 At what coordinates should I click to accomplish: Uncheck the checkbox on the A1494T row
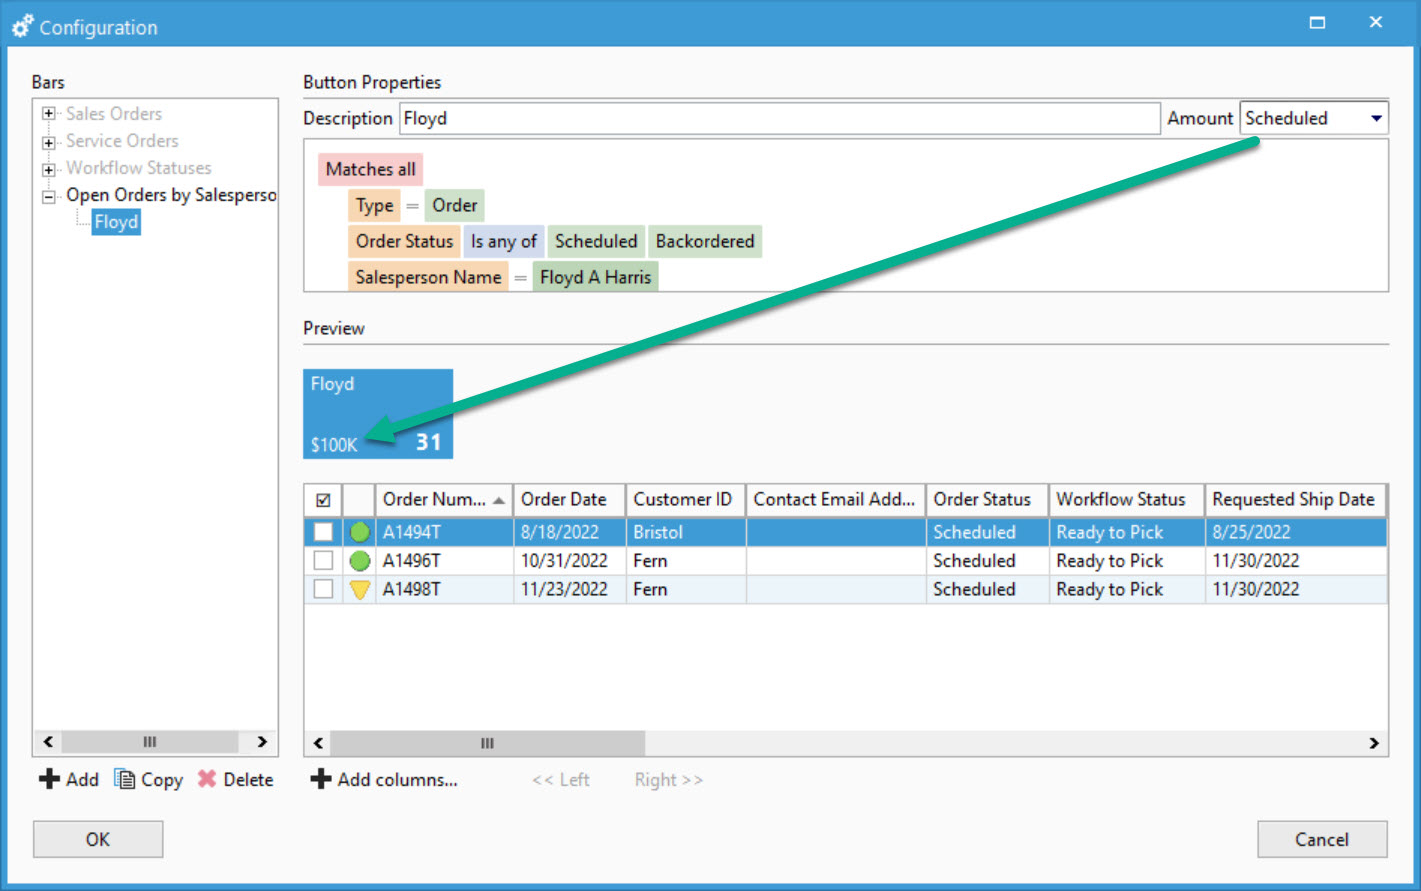coord(322,531)
